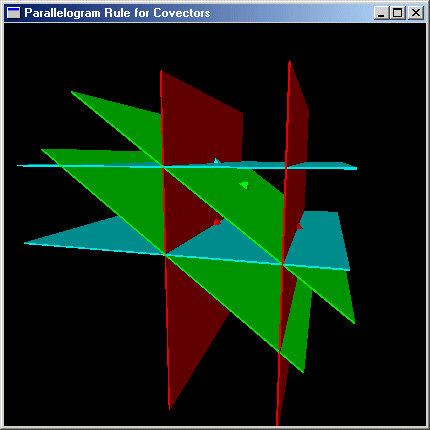
Task: Click the small red arrowhead at the center
Action: pyautogui.click(x=217, y=222)
